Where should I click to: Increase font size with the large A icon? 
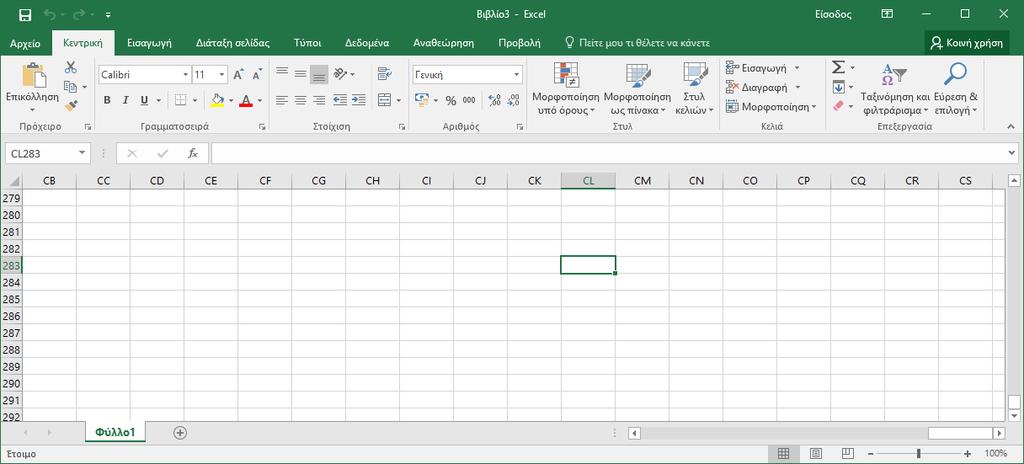(238, 75)
